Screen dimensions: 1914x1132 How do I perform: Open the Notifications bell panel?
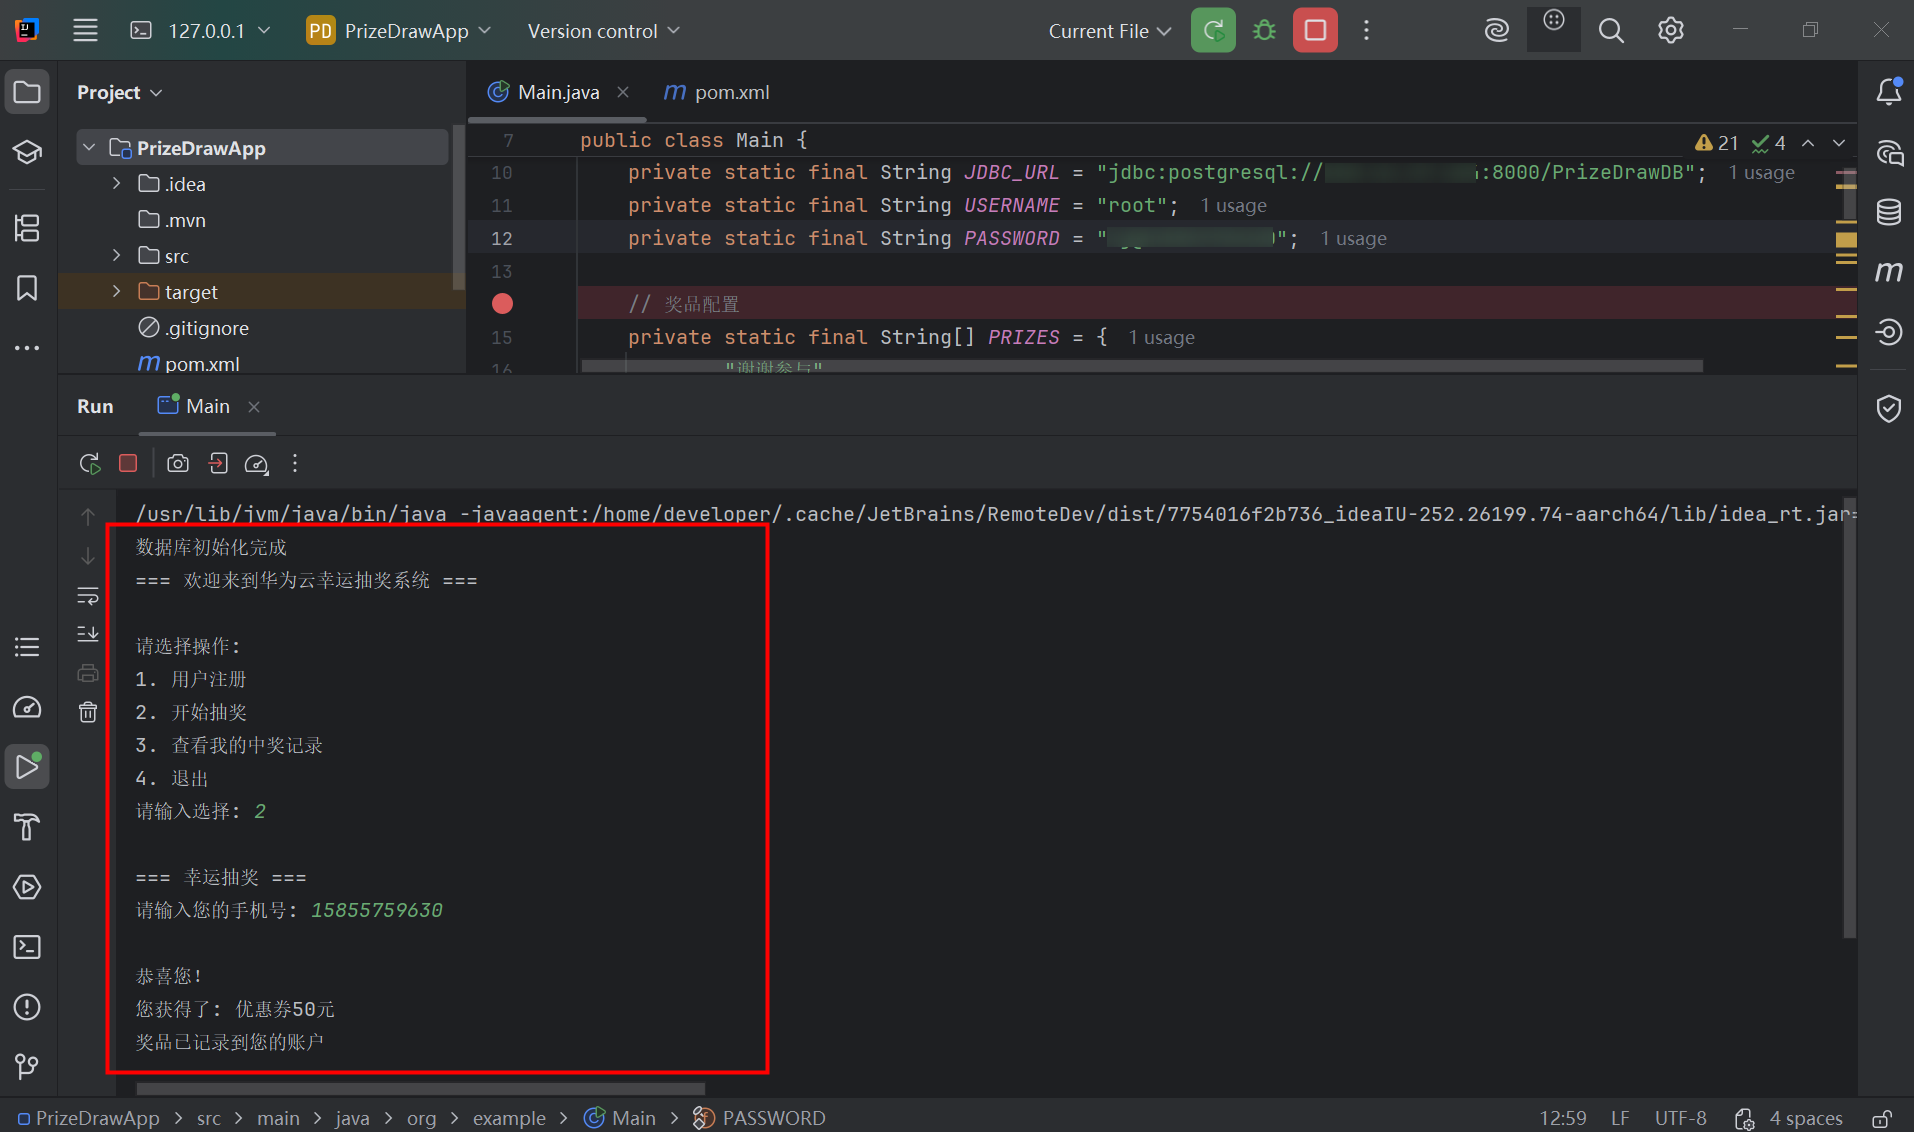click(x=1888, y=92)
